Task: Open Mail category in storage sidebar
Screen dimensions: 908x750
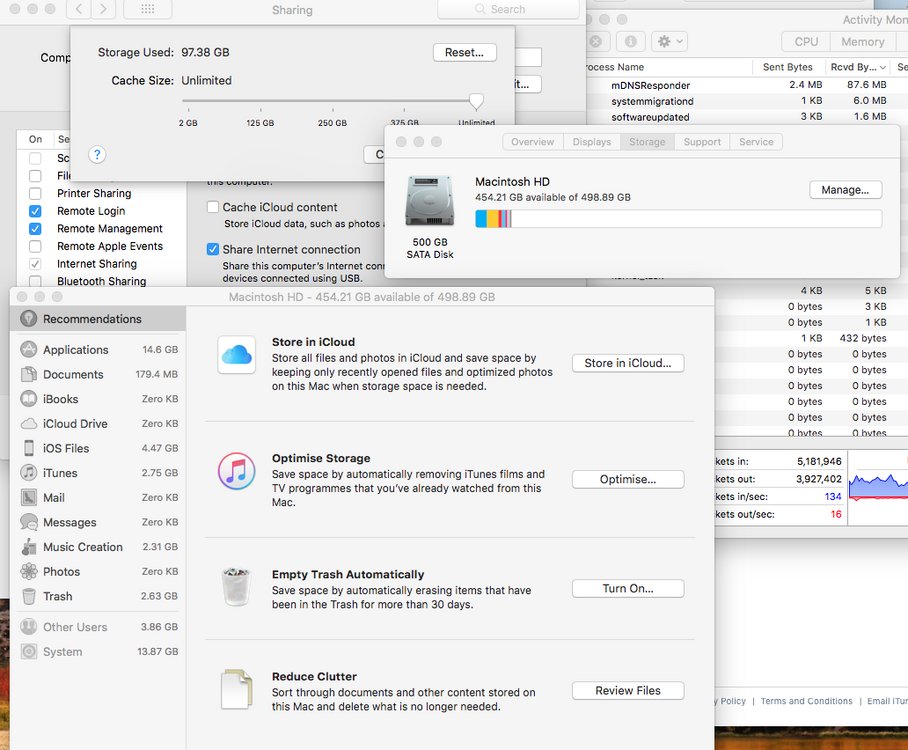Action: pyautogui.click(x=98, y=497)
